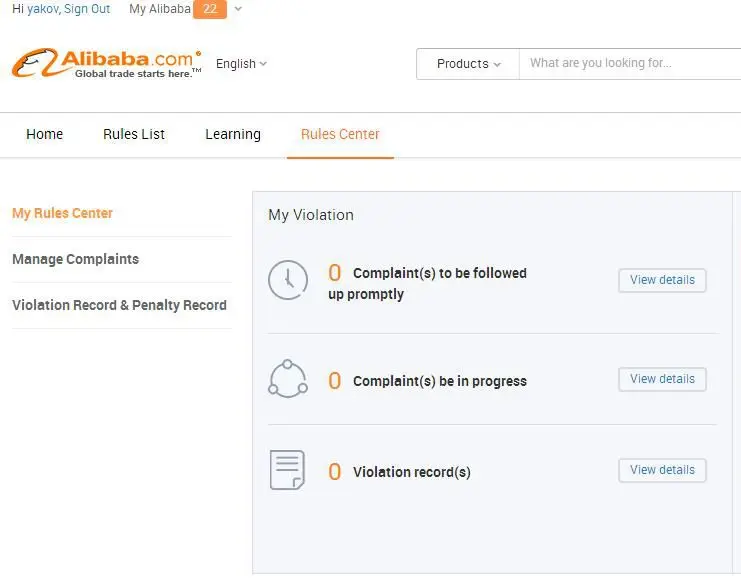Expand the My Alibaba dropdown arrow
The height and width of the screenshot is (580, 741).
click(238, 9)
